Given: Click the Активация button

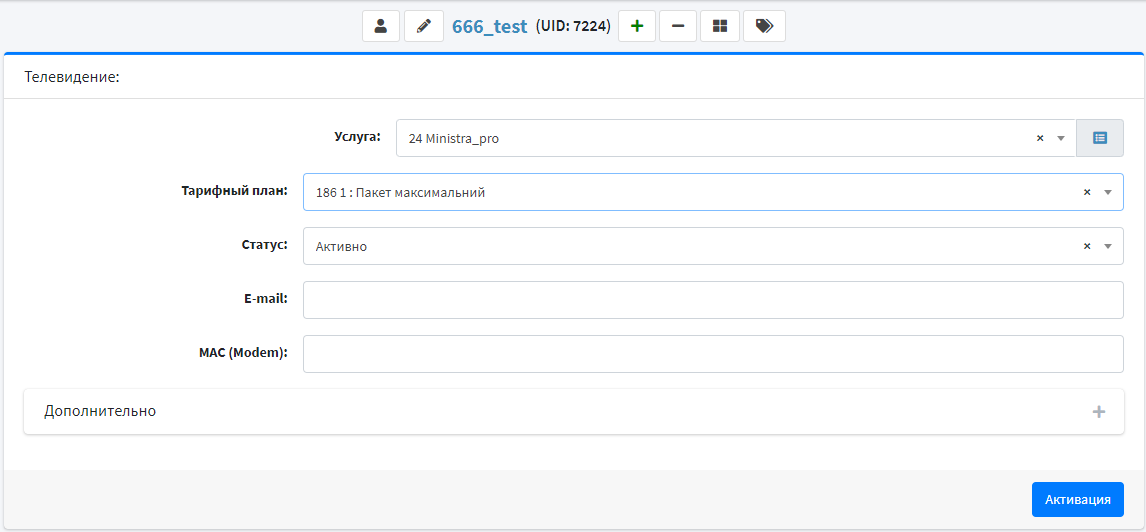Looking at the screenshot, I should 1077,499.
